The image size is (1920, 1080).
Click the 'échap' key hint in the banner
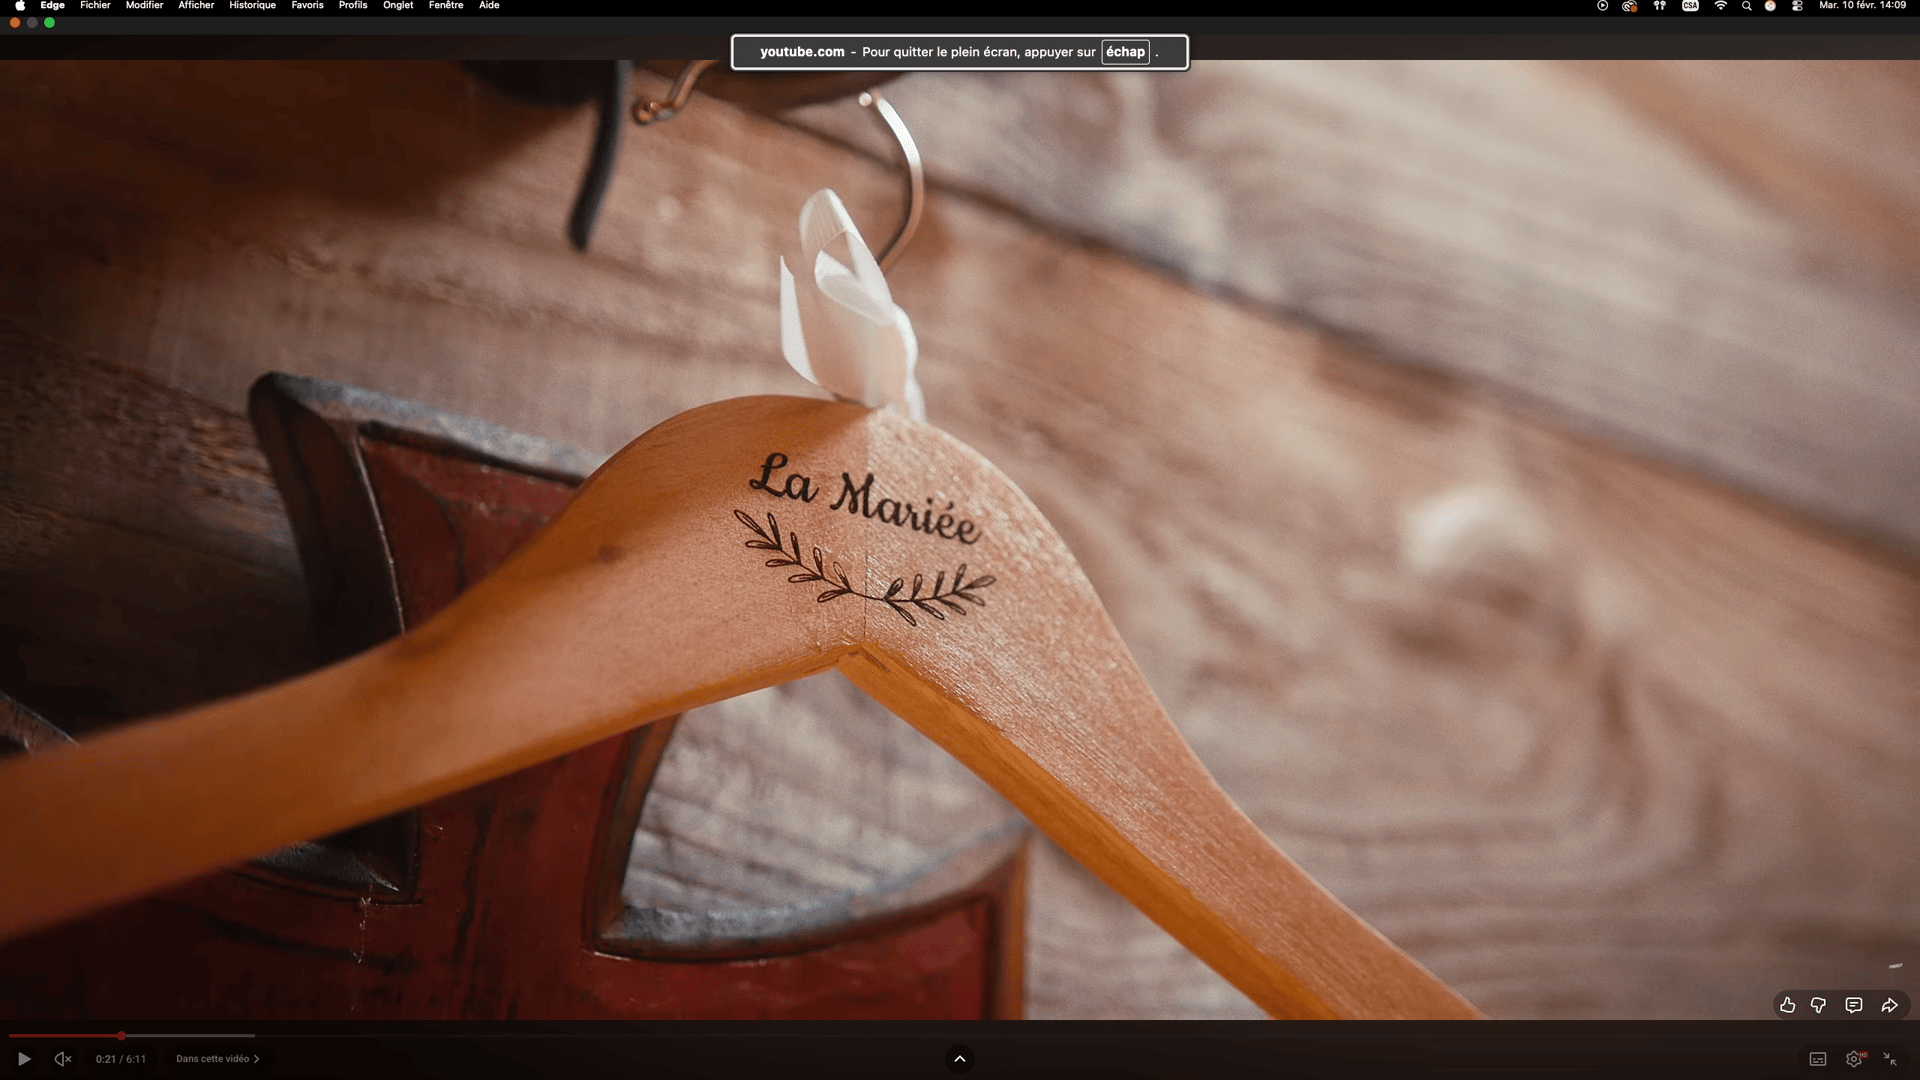1125,52
